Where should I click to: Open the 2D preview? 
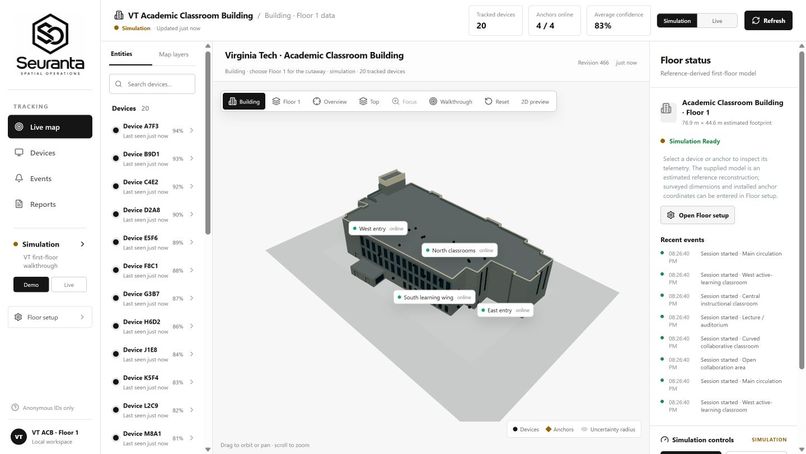click(535, 101)
